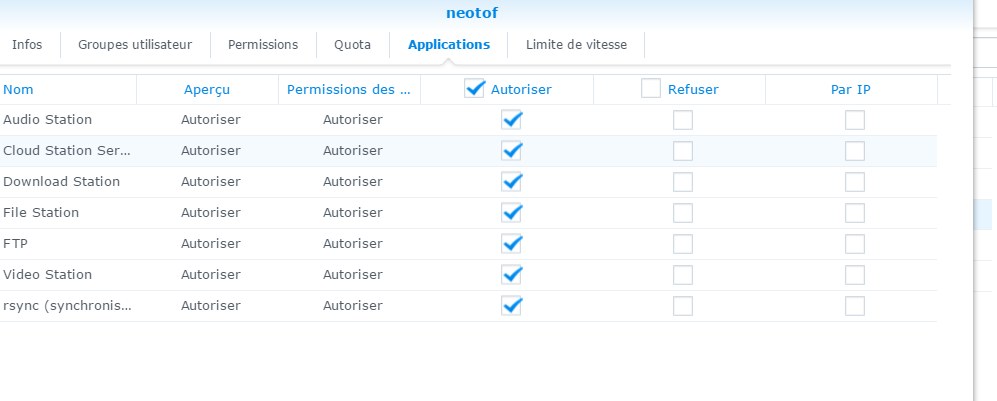Click the Aperçu column header
Viewport: 997px width, 401px height.
click(x=207, y=90)
